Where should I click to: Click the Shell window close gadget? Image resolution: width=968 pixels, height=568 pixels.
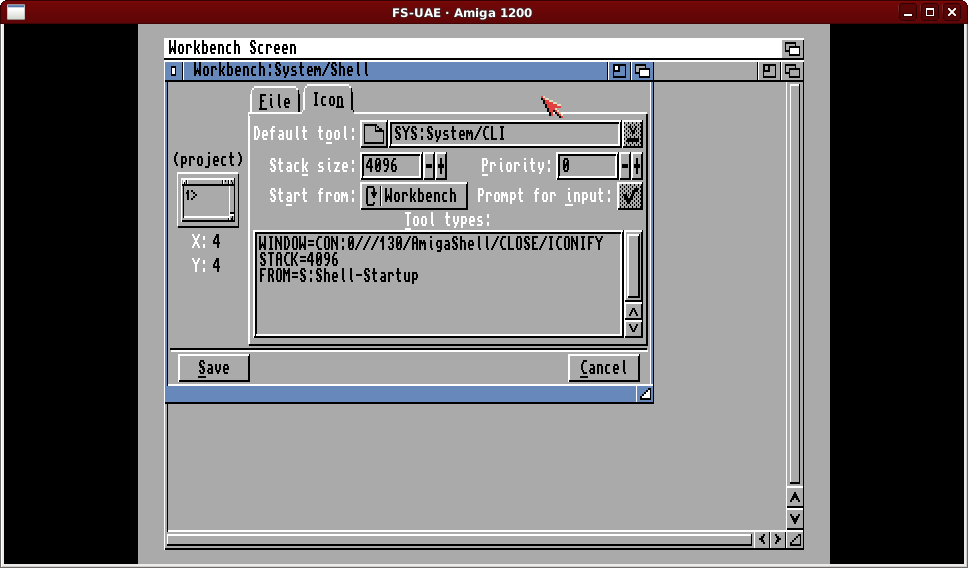coord(173,71)
